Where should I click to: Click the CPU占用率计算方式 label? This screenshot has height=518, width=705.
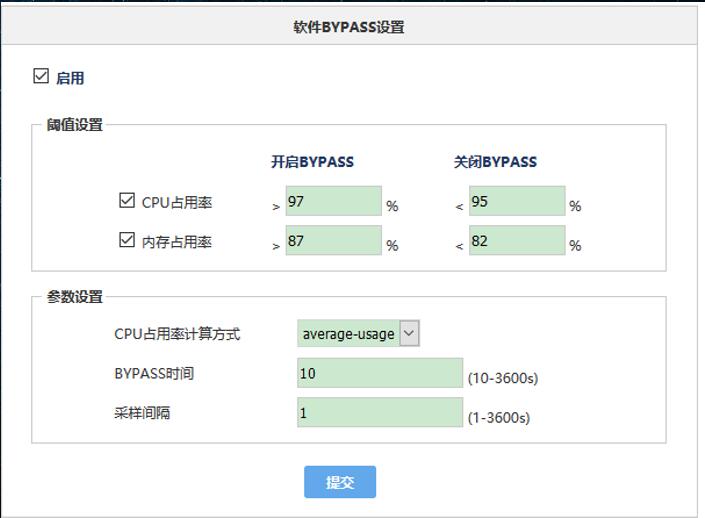177,334
